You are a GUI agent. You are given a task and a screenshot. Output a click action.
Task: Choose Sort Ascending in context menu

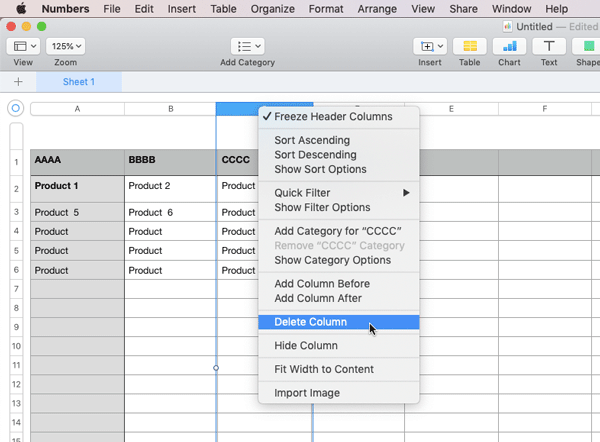(x=312, y=141)
